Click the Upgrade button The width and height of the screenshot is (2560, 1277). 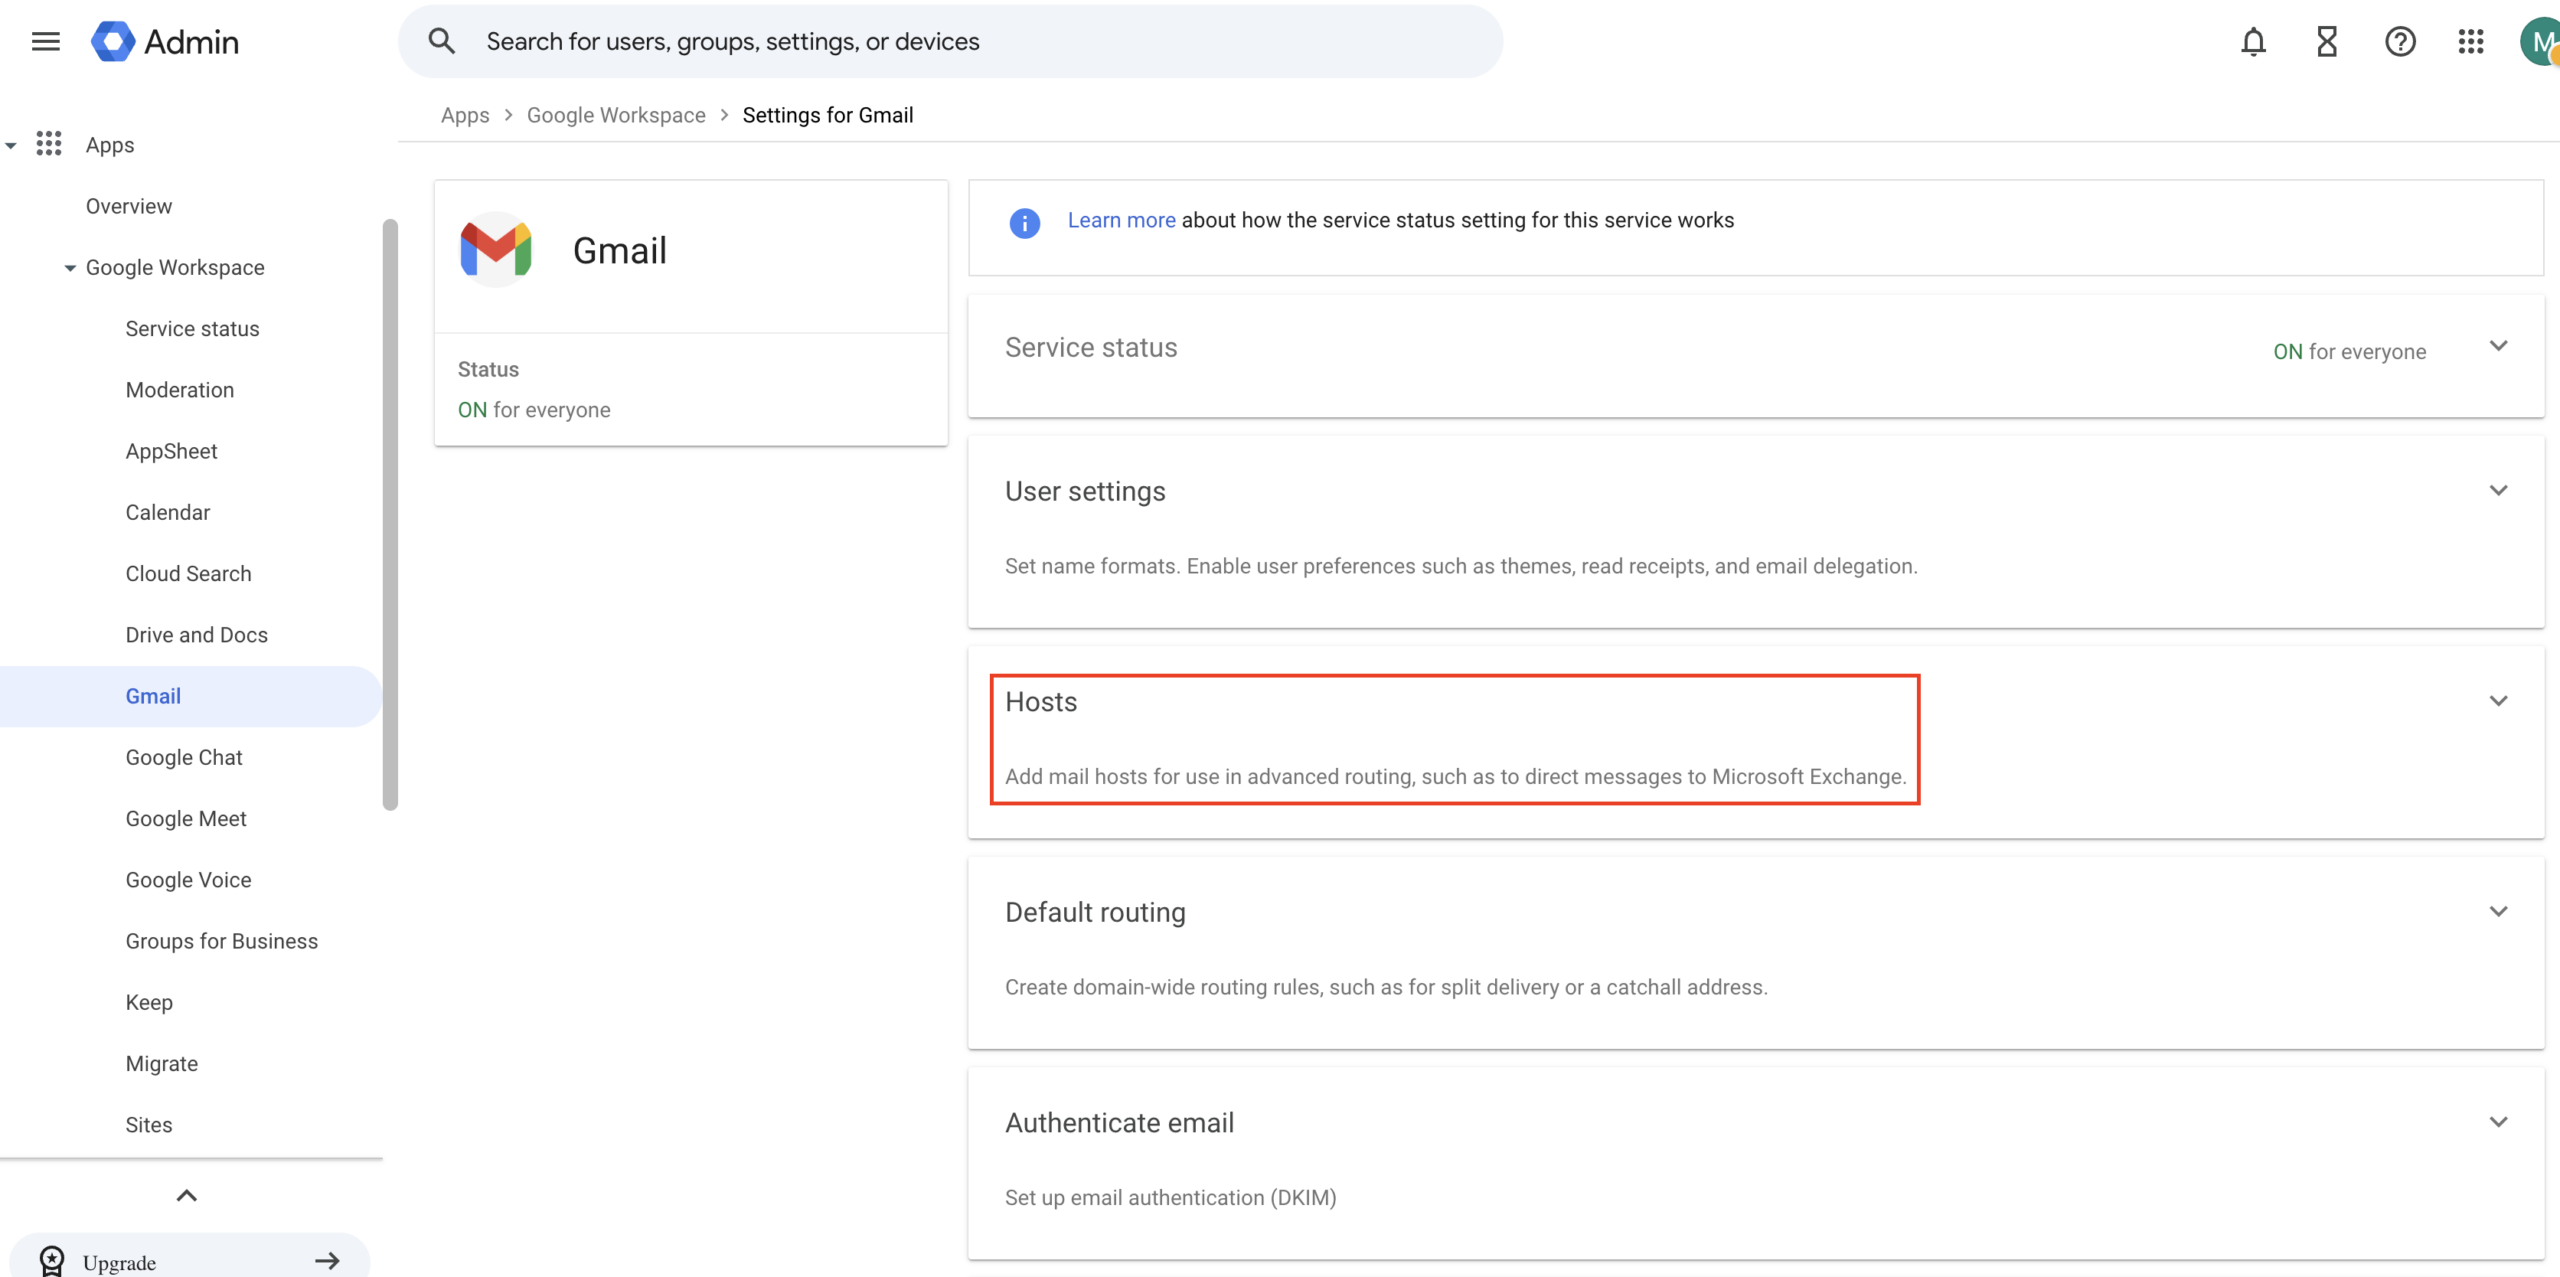[x=190, y=1261]
